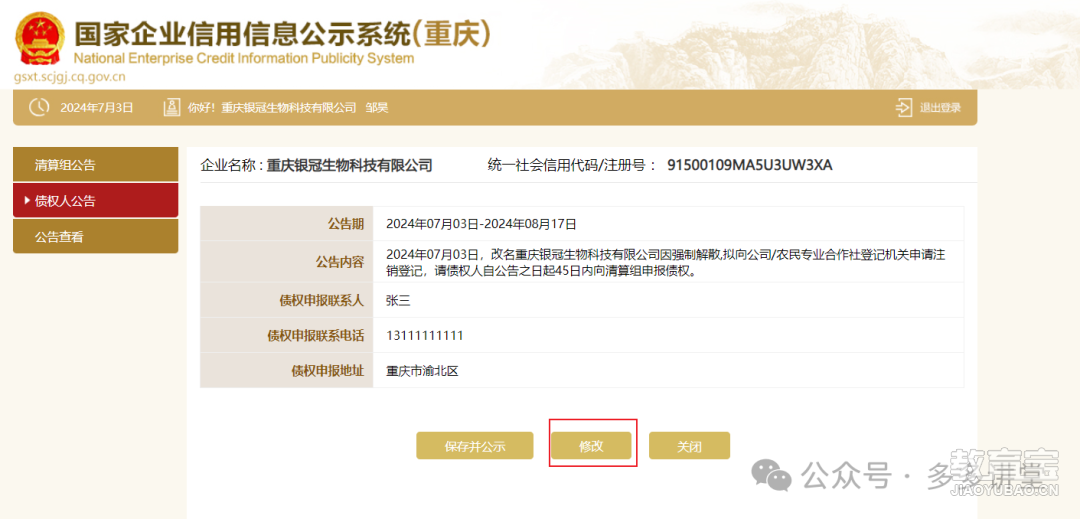The image size is (1080, 519).
Task: Click the logout arrow icon
Action: click(x=903, y=107)
